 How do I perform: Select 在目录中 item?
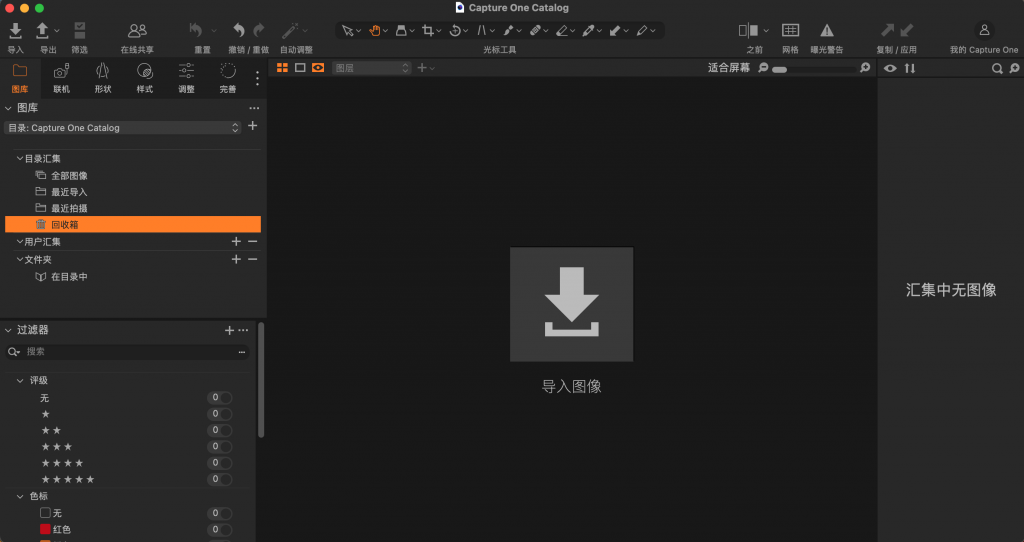[69, 277]
